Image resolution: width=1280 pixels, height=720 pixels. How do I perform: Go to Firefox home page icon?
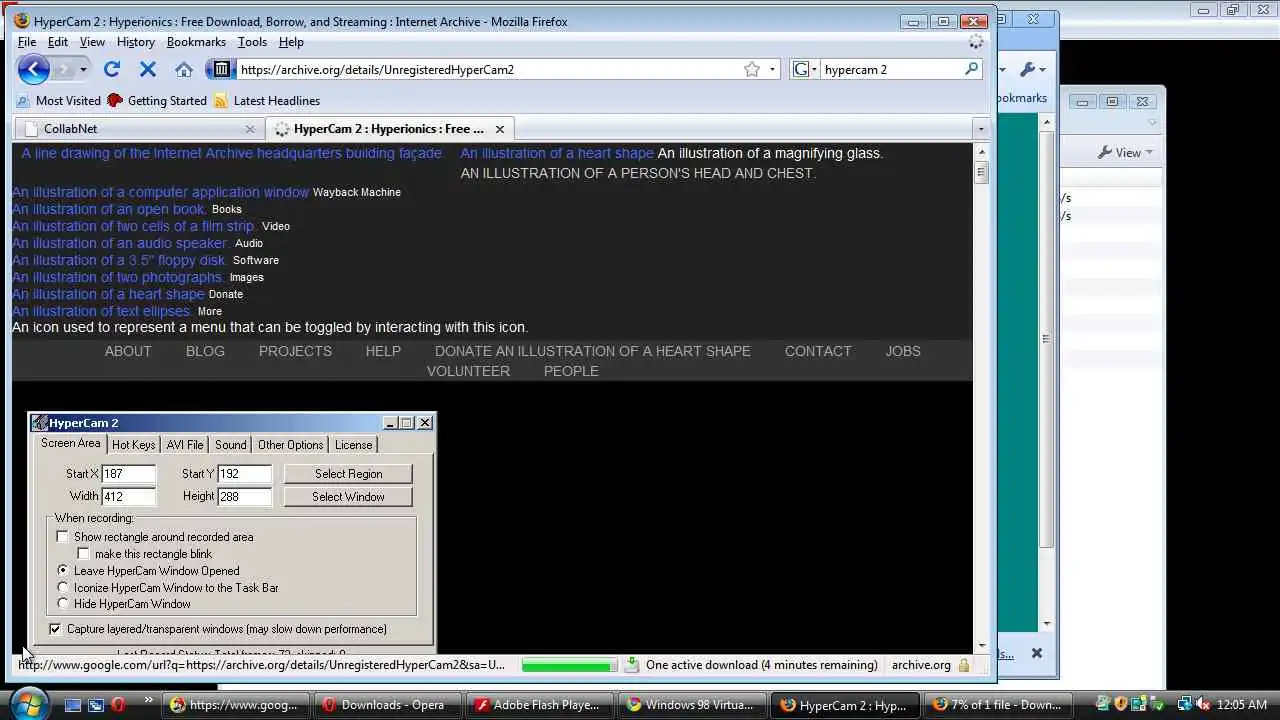pos(184,69)
